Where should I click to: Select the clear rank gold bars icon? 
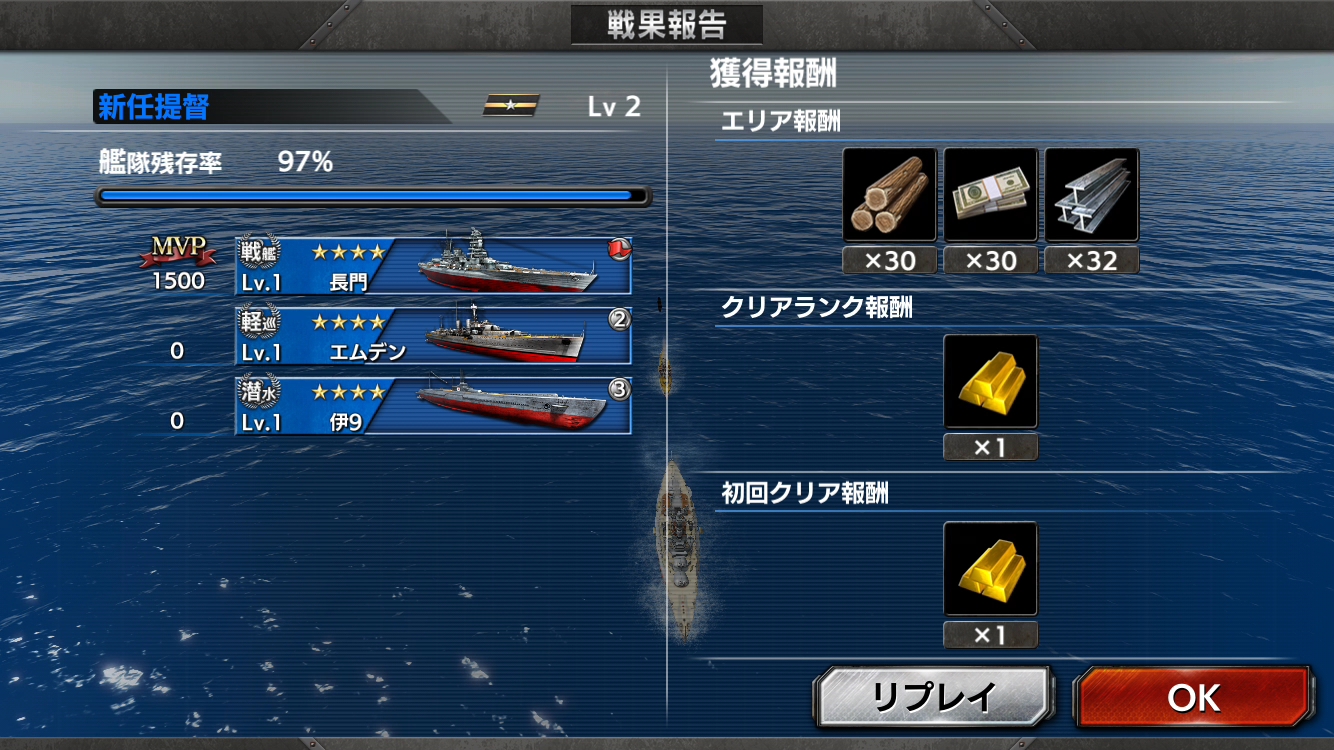tap(991, 382)
